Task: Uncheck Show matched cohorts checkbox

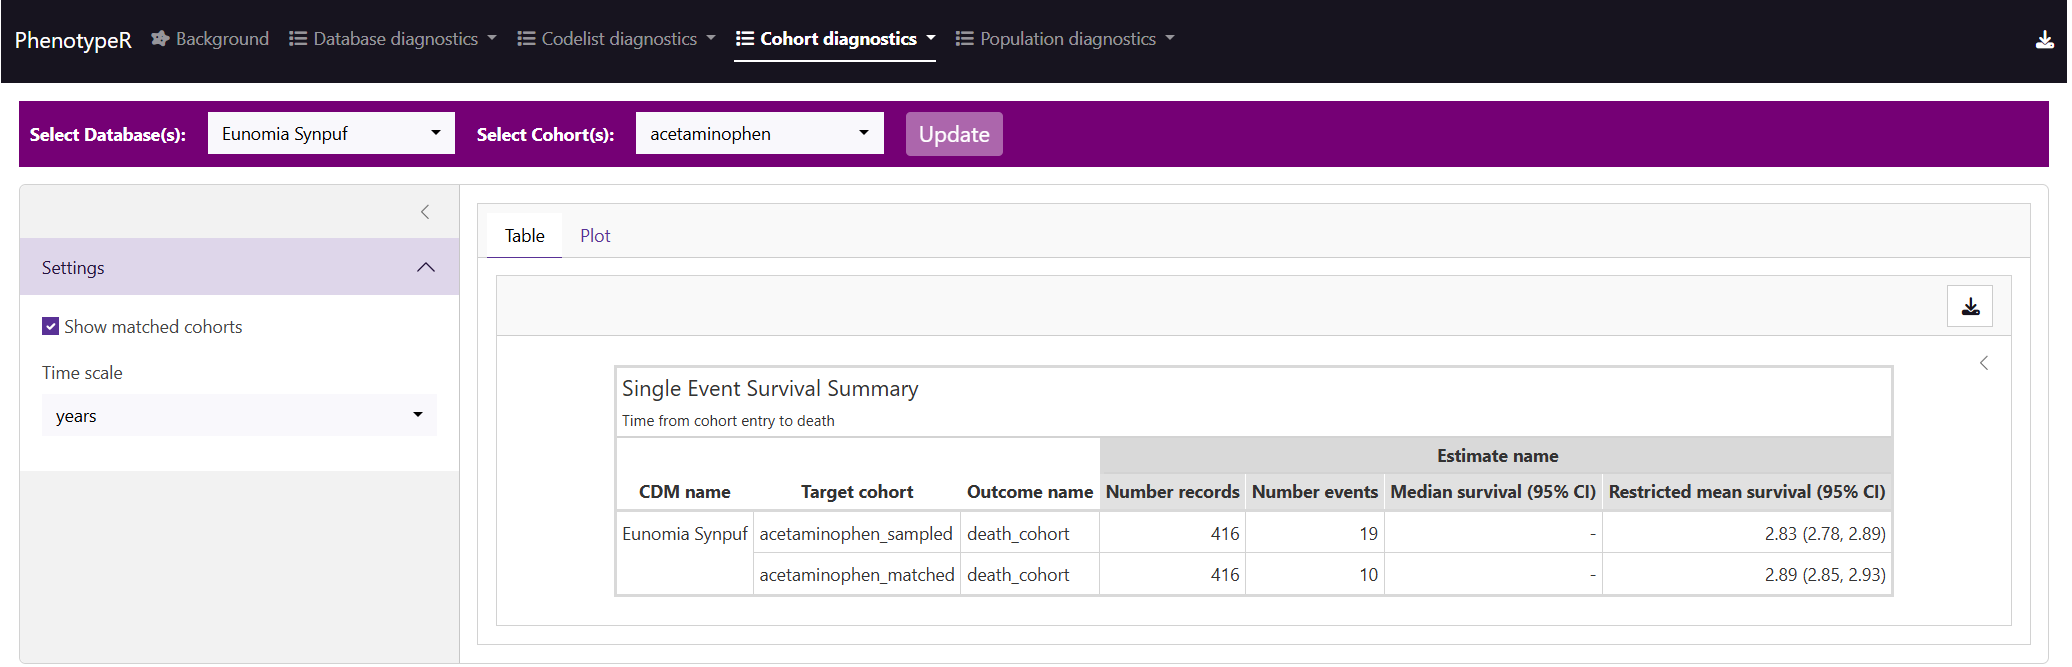Action: coord(51,326)
